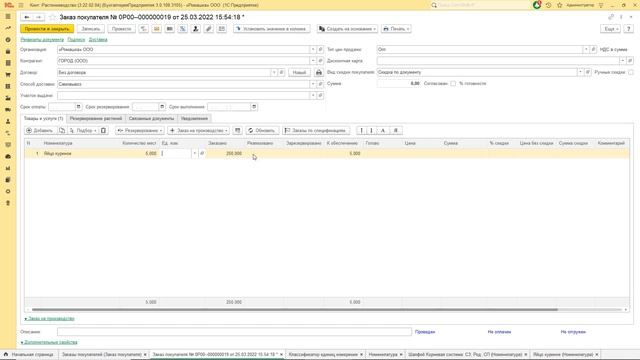Open the 'Заказ на производство' dropdown
Screen dimensions: 640x360
(x=199, y=131)
